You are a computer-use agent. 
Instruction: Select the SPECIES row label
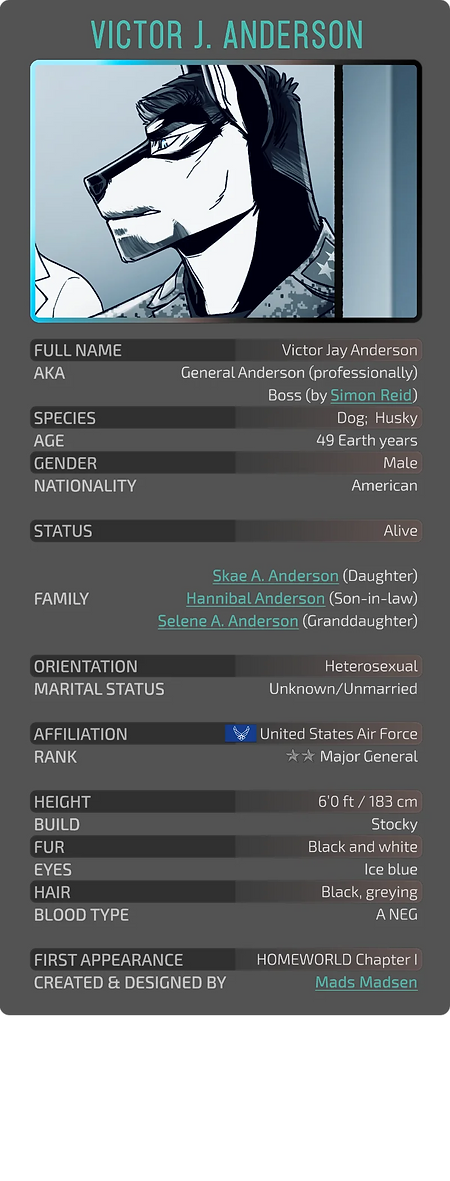coord(65,418)
